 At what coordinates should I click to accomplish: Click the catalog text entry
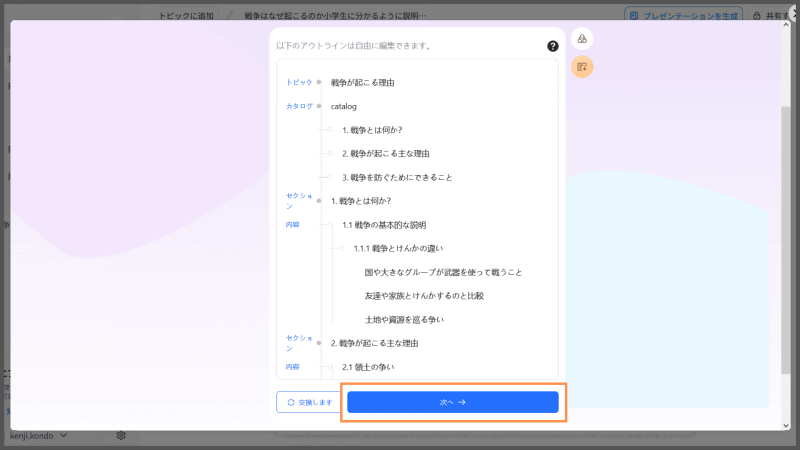coord(343,106)
